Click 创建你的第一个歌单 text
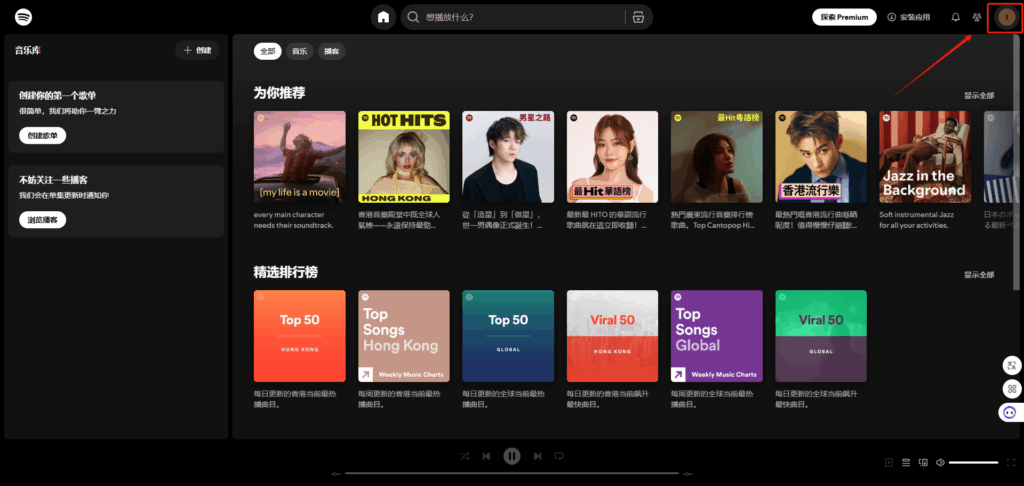This screenshot has width=1024, height=486. pyautogui.click(x=57, y=95)
